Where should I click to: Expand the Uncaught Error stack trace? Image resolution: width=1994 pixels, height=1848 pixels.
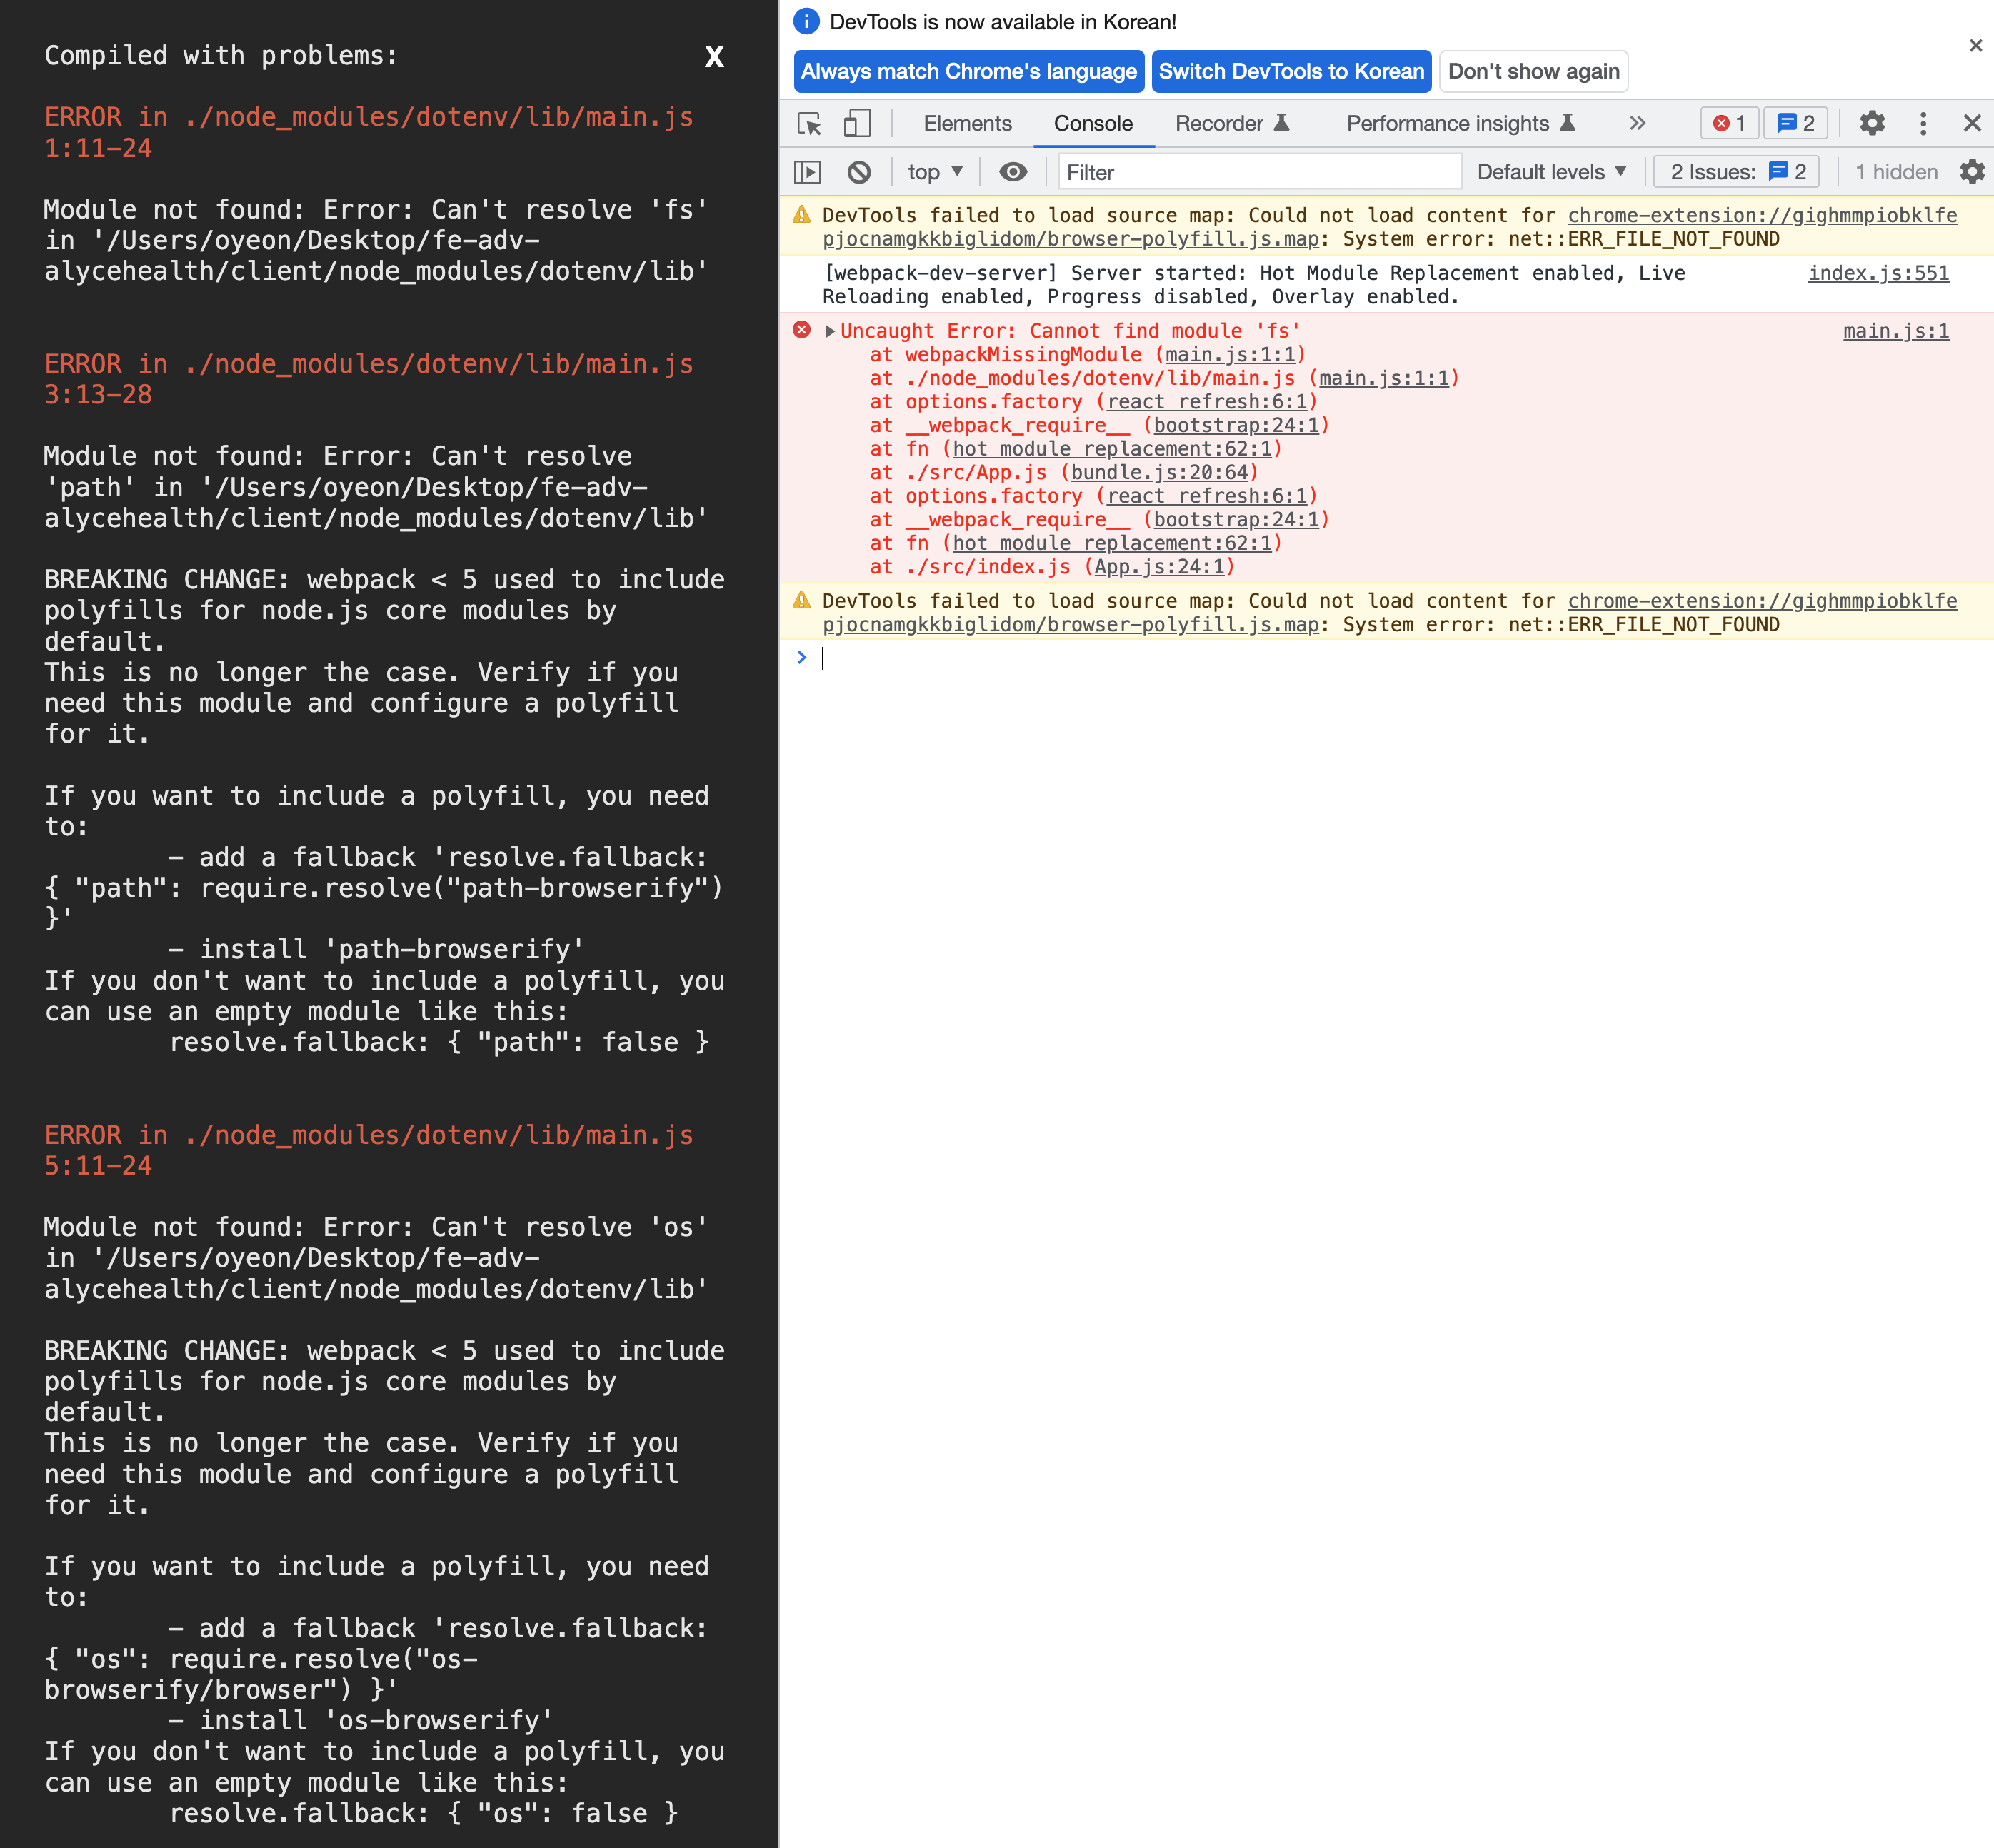click(830, 331)
